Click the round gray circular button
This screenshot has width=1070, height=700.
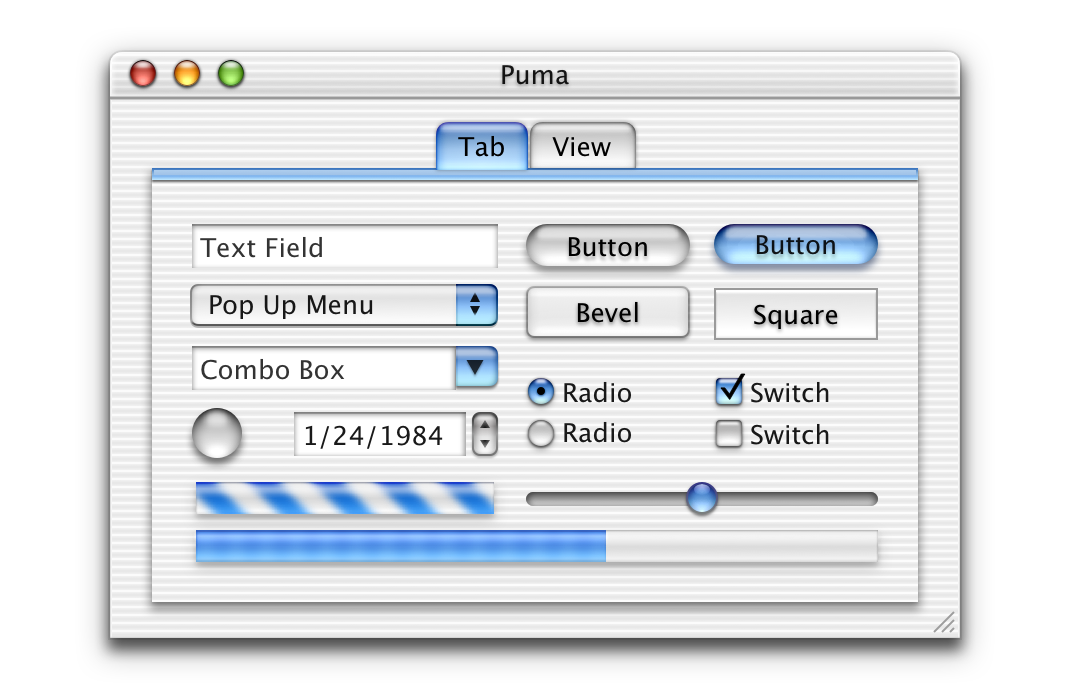217,433
